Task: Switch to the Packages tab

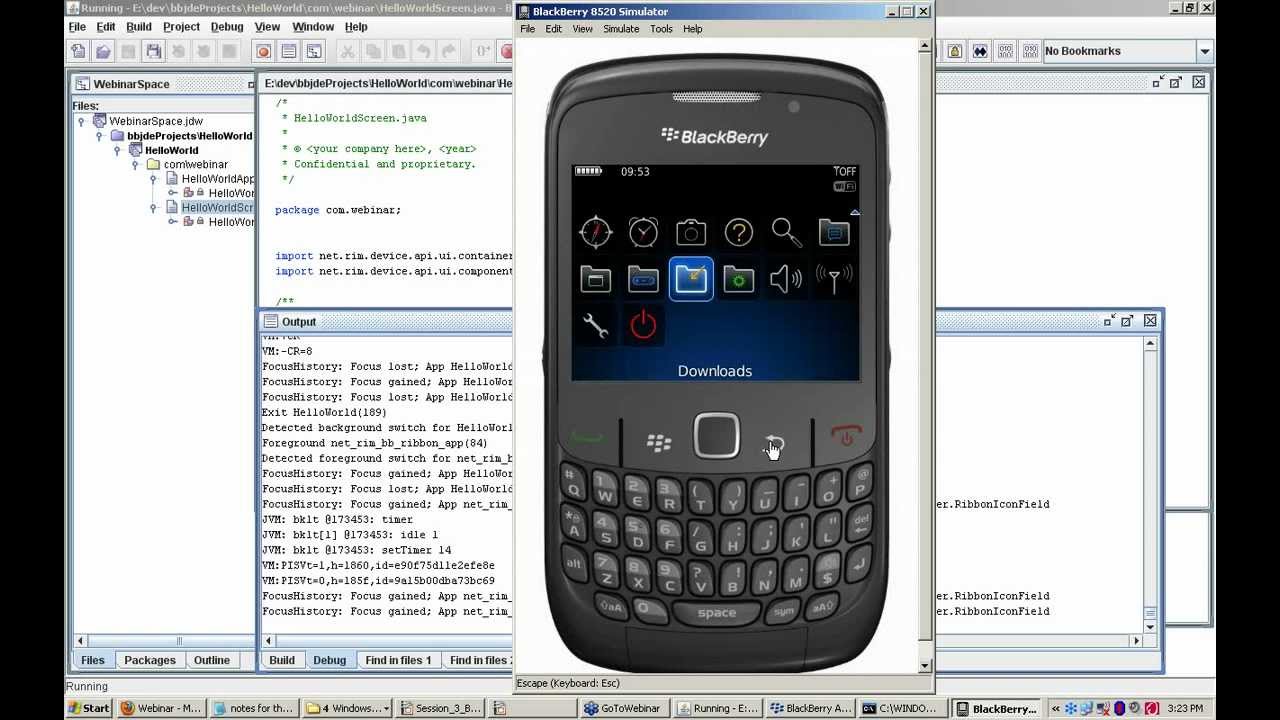Action: 150,660
